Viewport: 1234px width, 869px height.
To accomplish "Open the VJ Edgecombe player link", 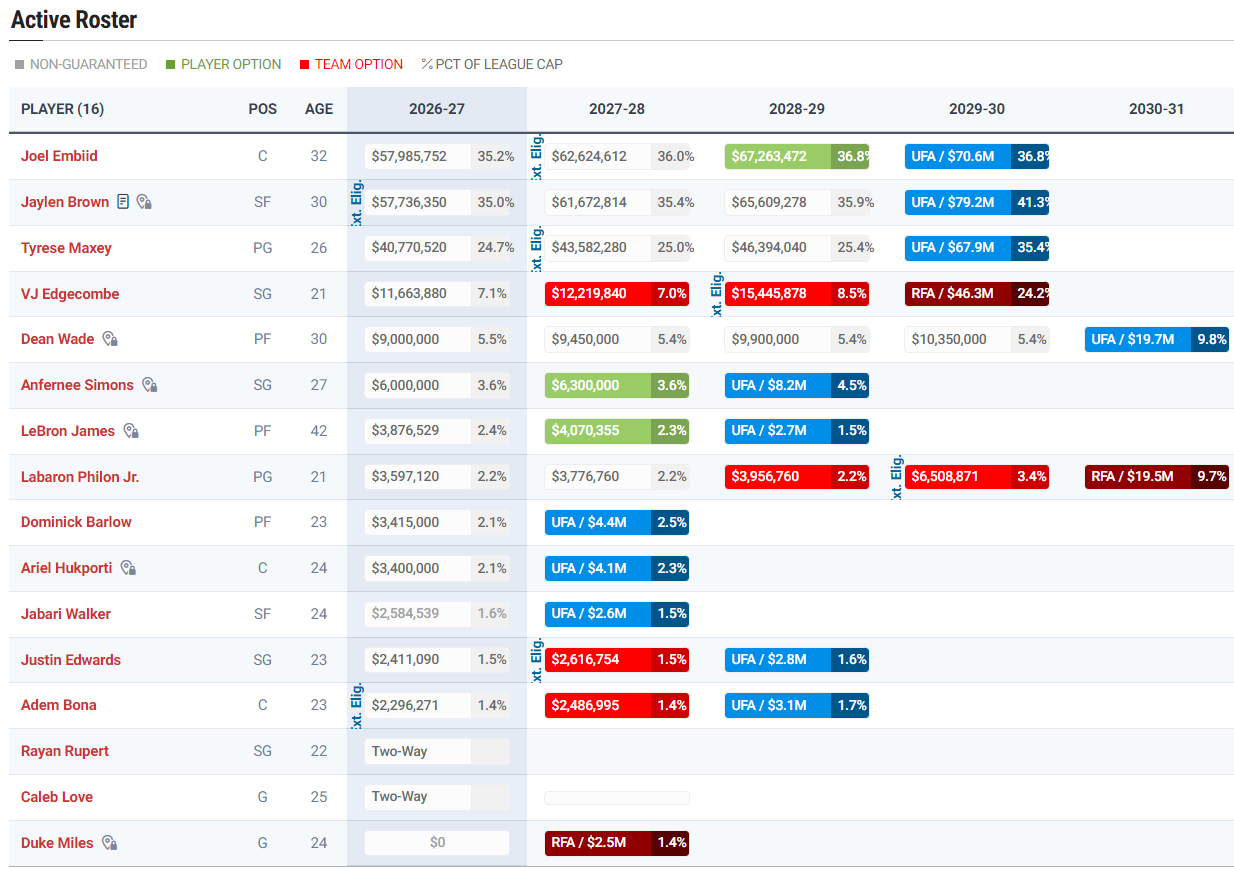I will coord(70,294).
